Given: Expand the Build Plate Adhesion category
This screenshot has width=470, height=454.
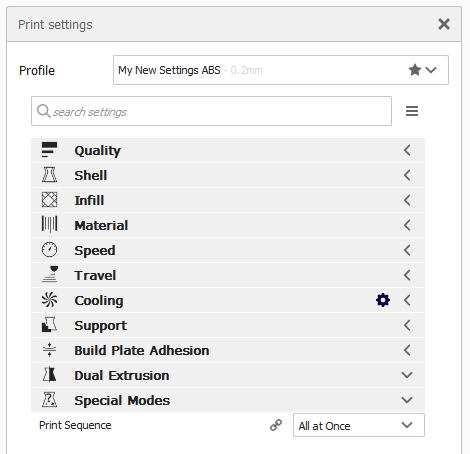Looking at the screenshot, I should (x=407, y=350).
